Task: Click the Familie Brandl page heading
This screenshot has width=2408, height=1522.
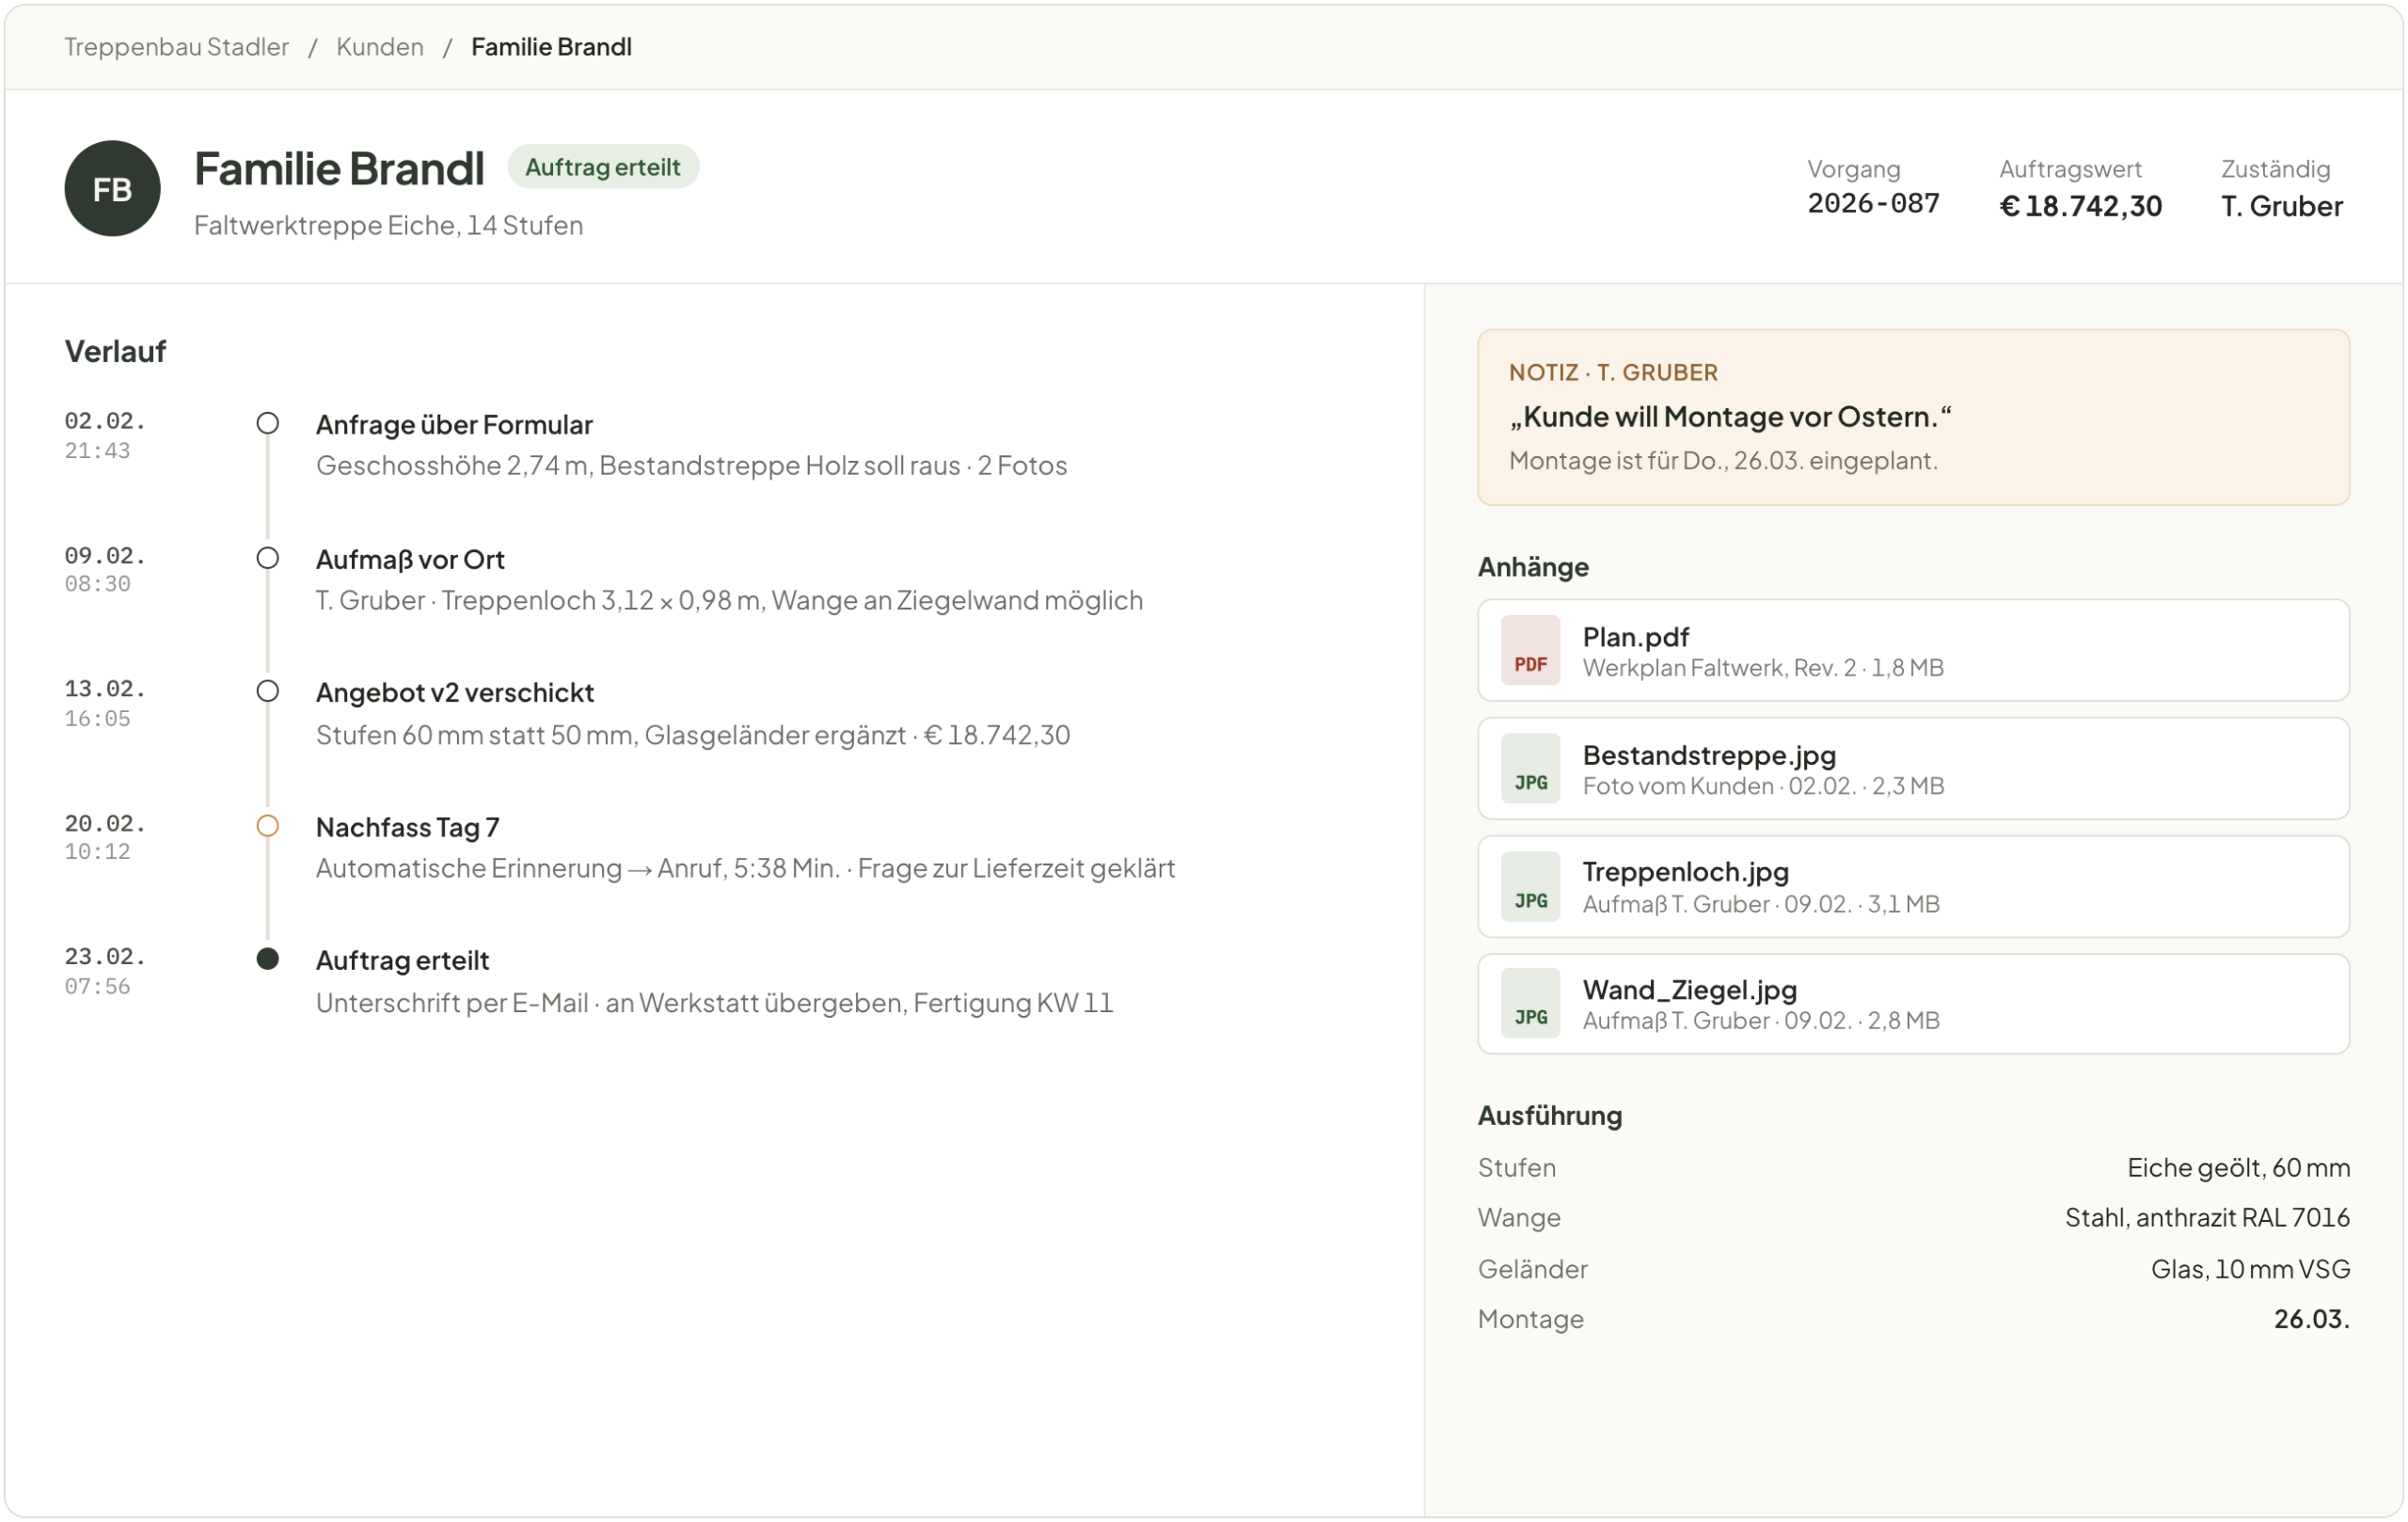Action: click(339, 168)
